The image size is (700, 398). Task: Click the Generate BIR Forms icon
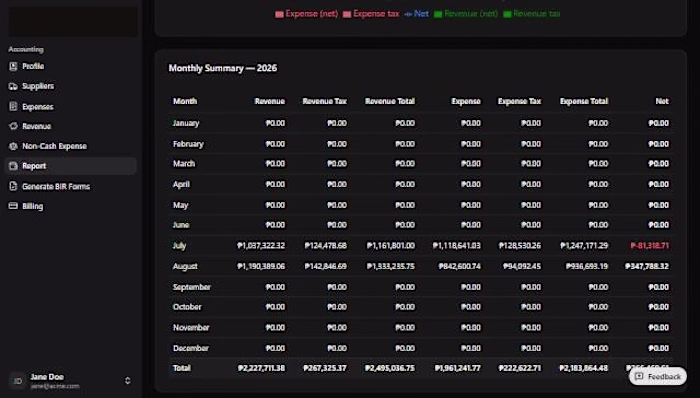point(13,186)
